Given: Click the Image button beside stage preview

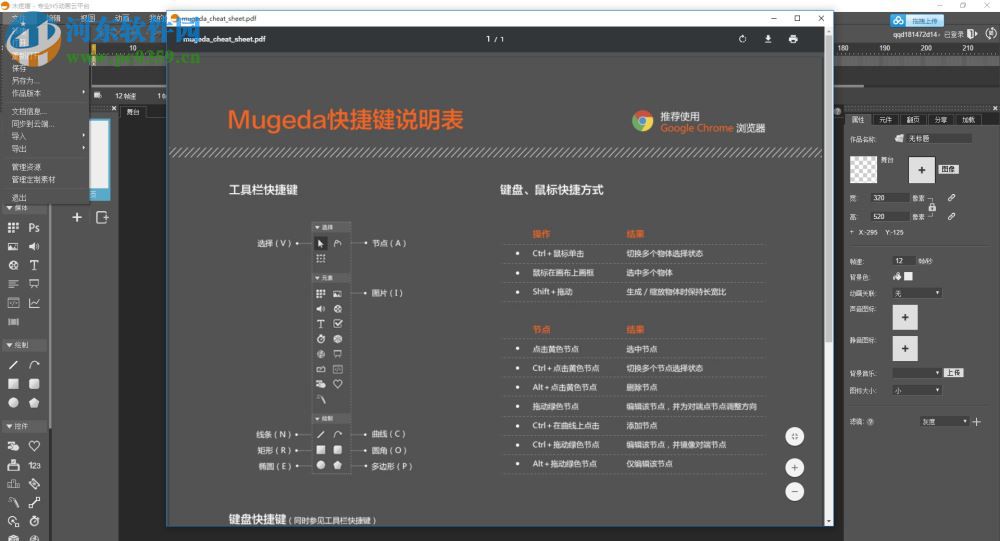Looking at the screenshot, I should (x=948, y=169).
